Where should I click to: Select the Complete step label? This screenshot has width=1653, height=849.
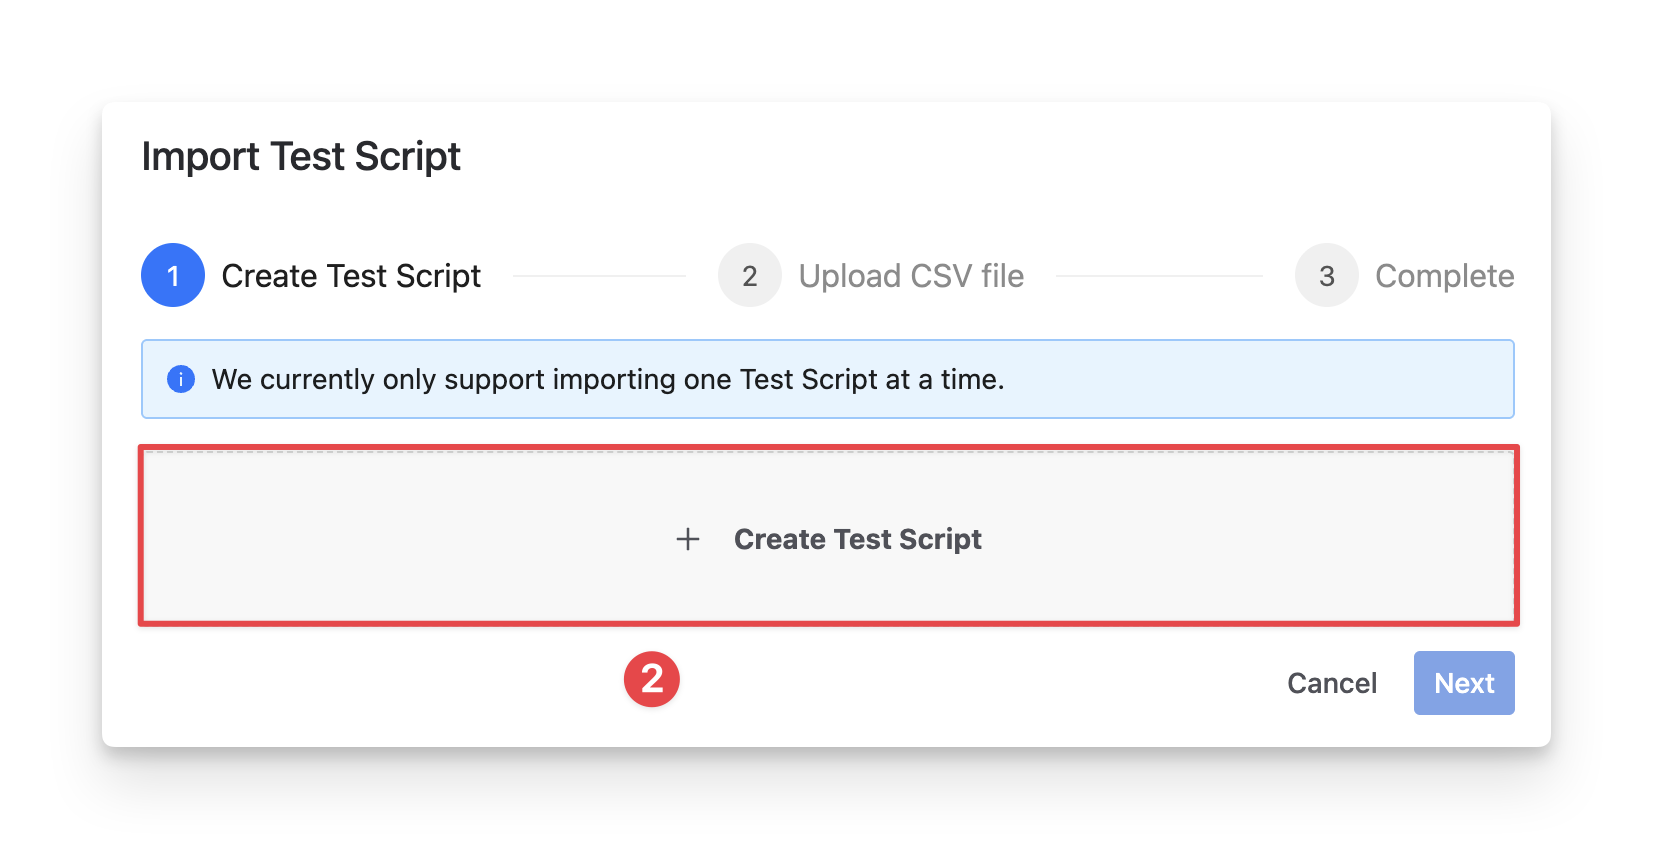[x=1444, y=276]
